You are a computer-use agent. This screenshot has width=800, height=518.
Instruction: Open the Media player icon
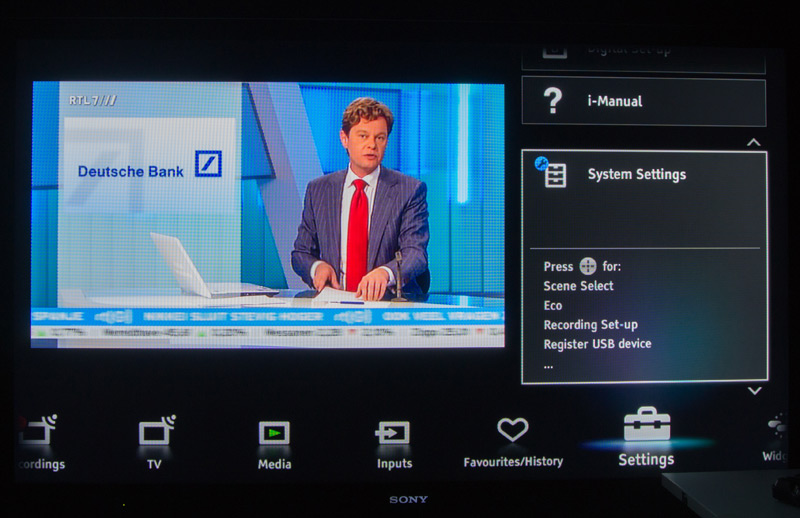(274, 433)
